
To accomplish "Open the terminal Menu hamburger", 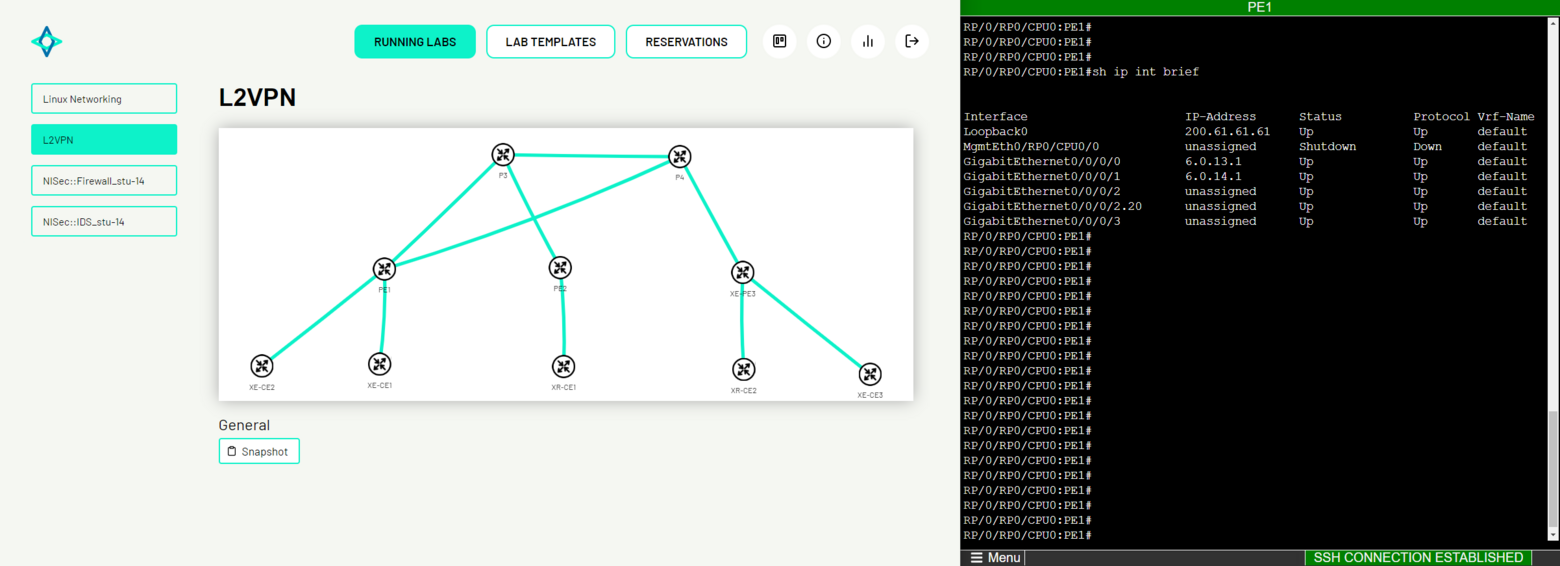I will [x=995, y=557].
